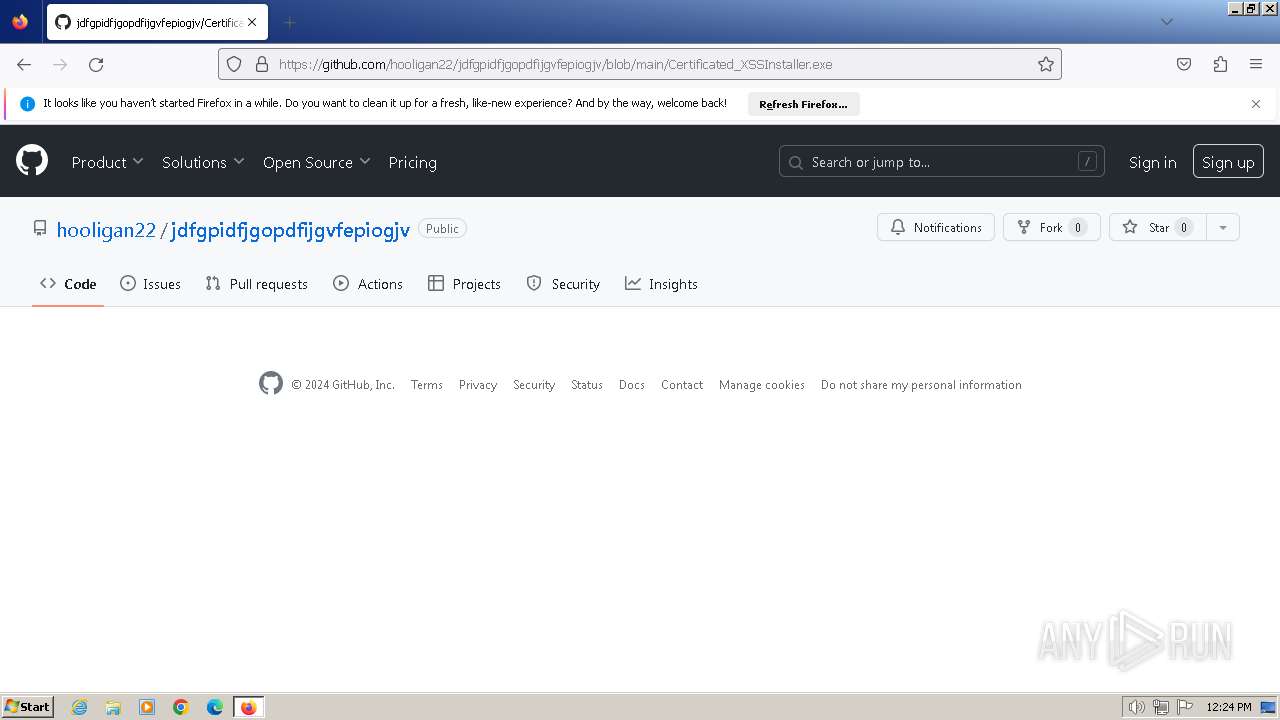This screenshot has width=1280, height=720.
Task: Switch to the Issues tab
Action: (150, 284)
